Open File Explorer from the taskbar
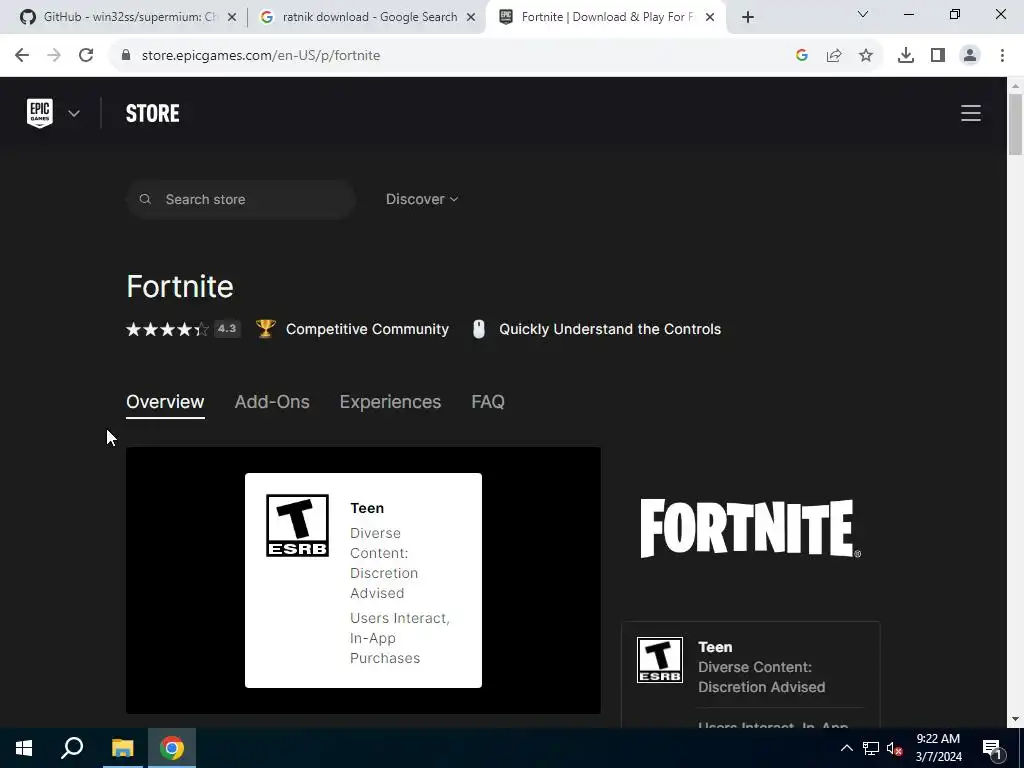Image resolution: width=1024 pixels, height=768 pixels. pos(122,748)
